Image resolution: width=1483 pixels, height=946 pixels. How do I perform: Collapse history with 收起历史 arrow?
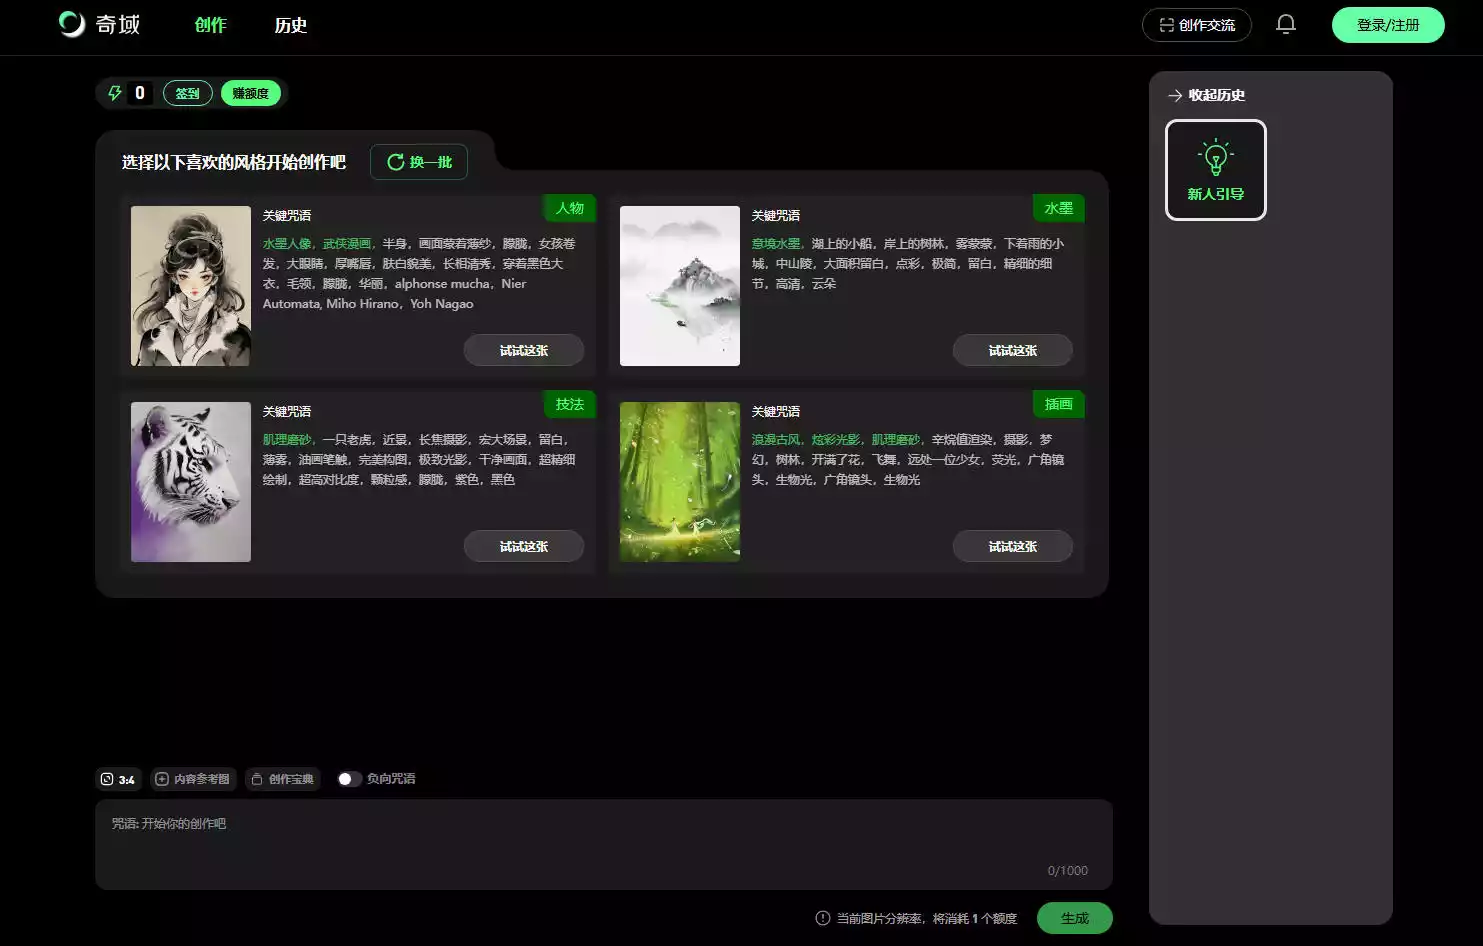(x=1175, y=96)
